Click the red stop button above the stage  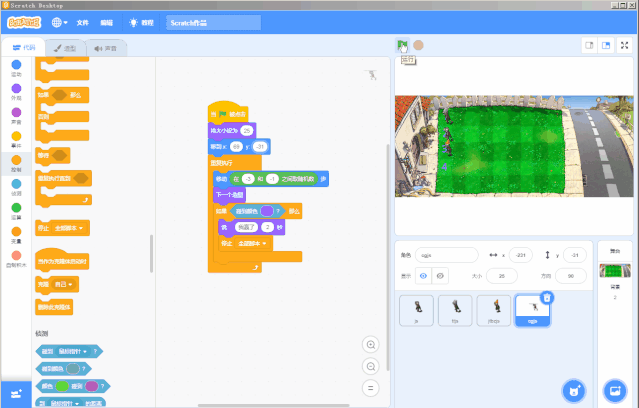point(418,45)
